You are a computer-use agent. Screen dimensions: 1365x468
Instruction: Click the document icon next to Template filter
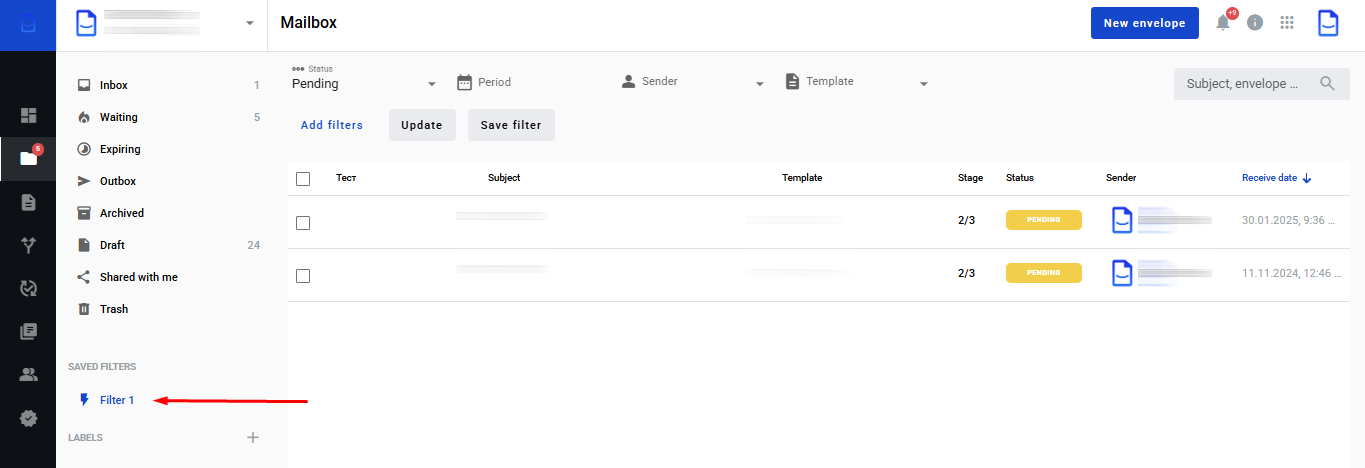(792, 82)
